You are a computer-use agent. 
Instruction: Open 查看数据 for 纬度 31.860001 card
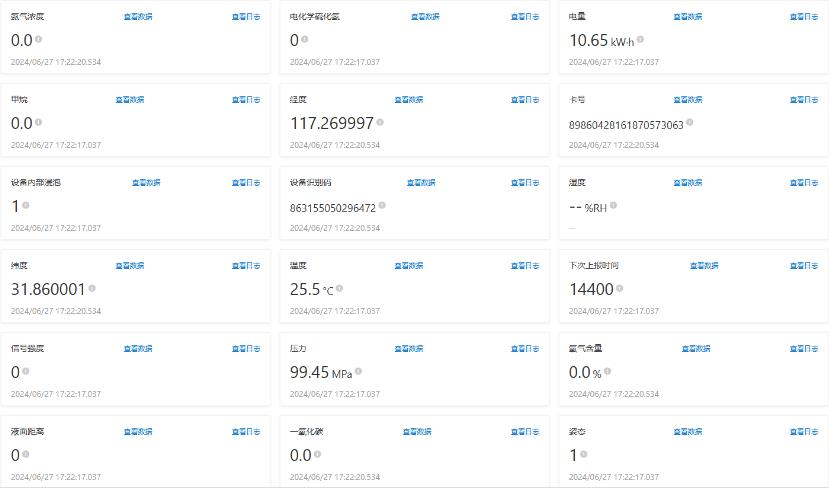[130, 266]
